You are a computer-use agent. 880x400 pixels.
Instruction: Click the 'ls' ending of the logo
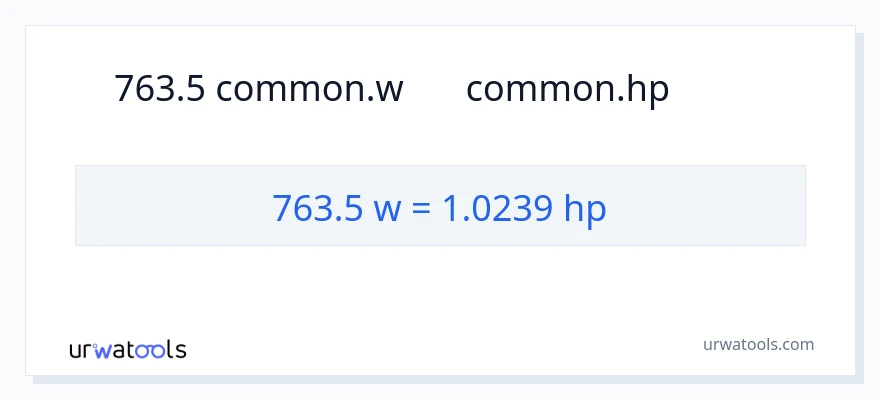(x=176, y=350)
